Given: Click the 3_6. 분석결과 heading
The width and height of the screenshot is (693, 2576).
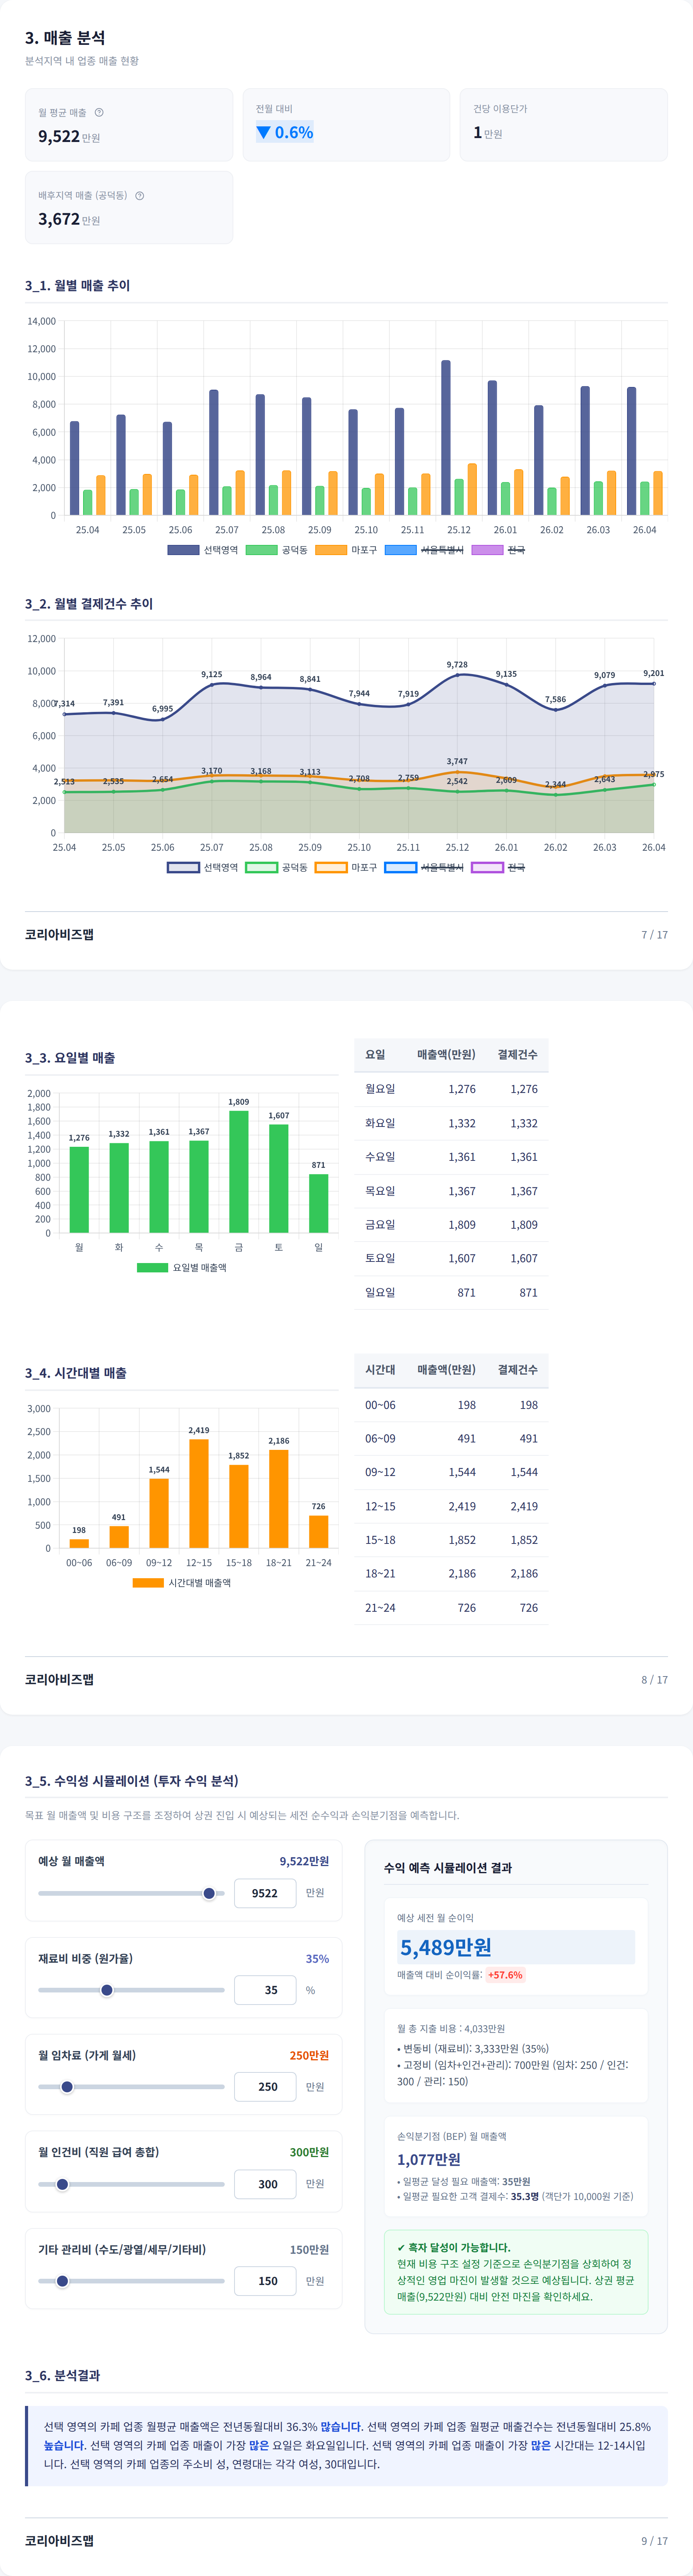Looking at the screenshot, I should (62, 2375).
